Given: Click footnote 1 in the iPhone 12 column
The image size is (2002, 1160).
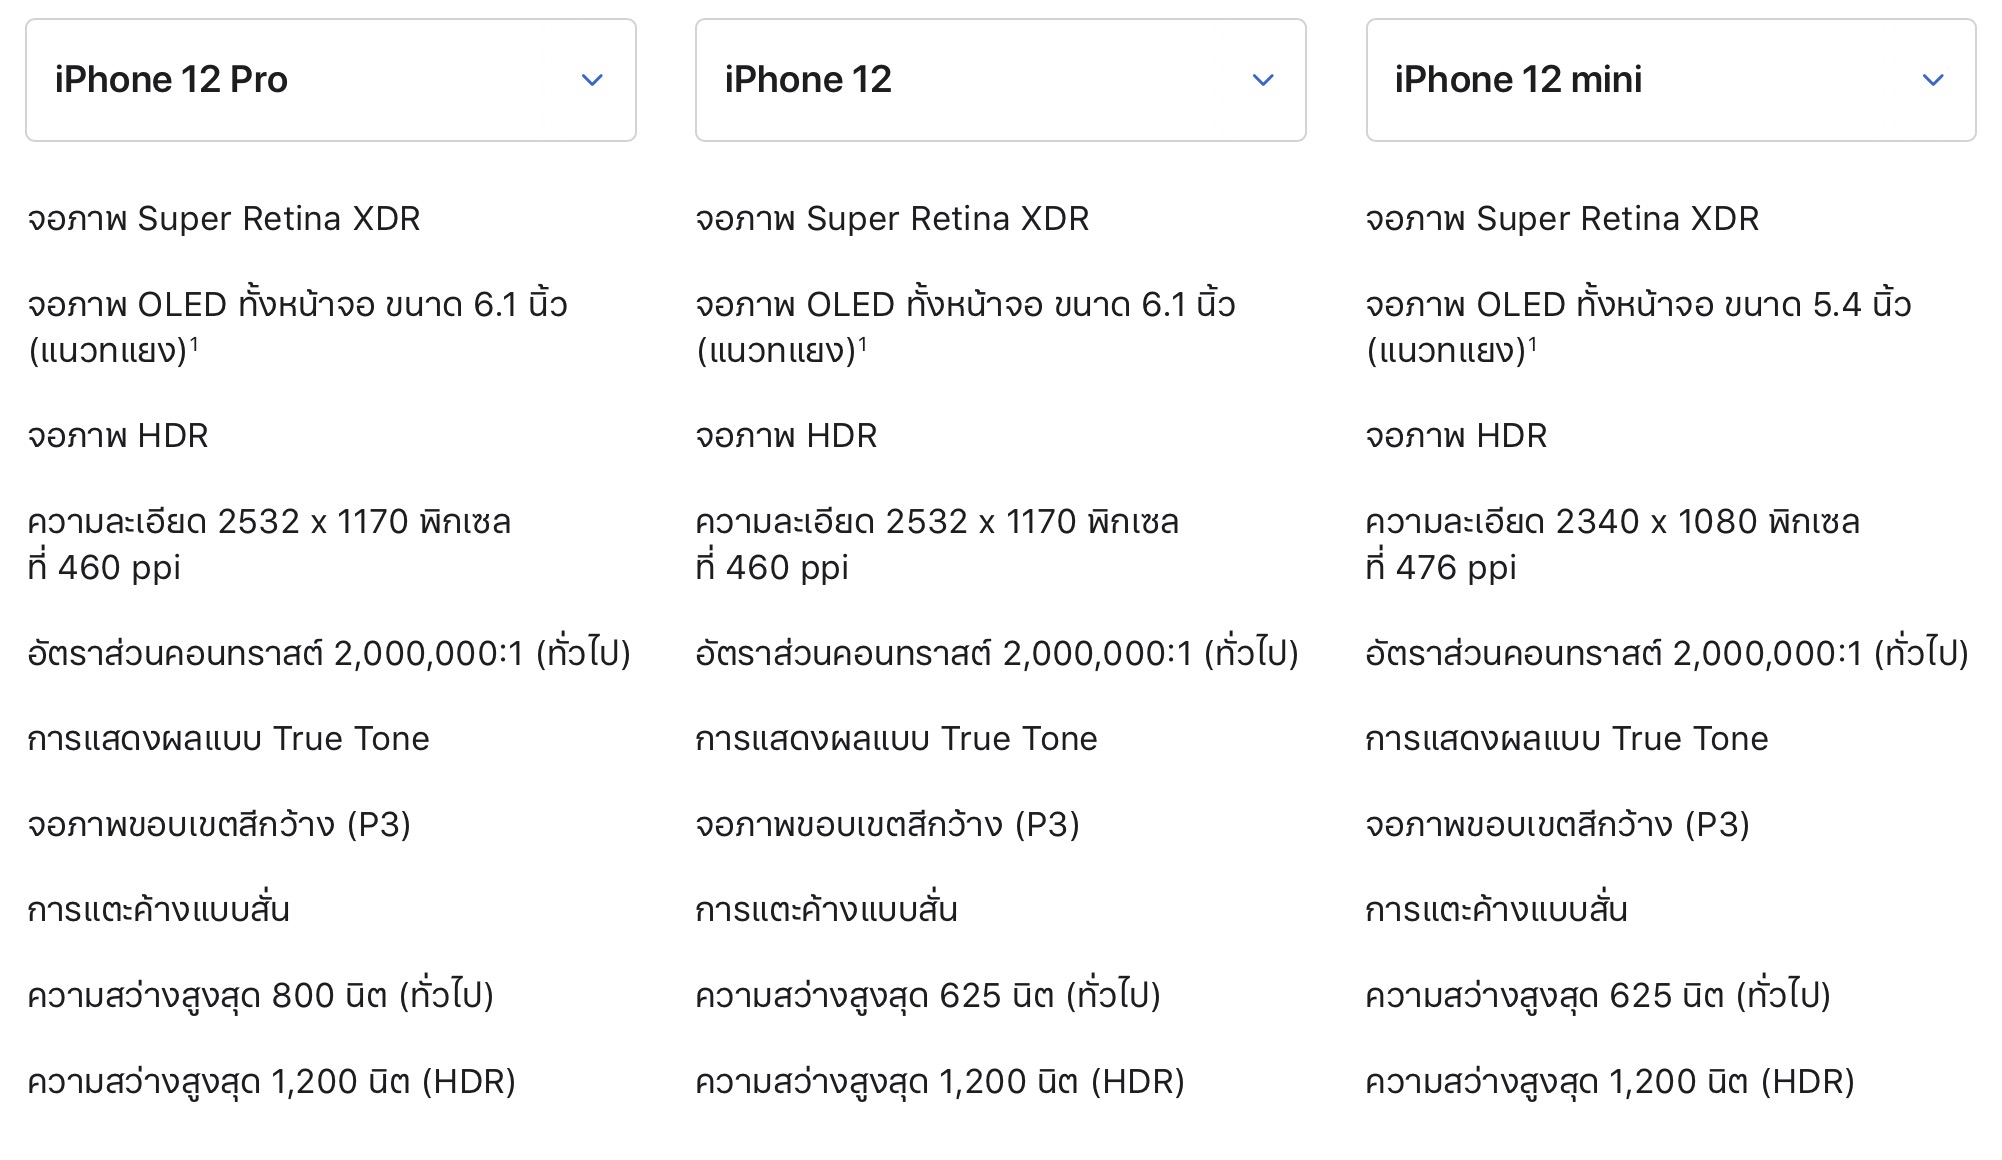Looking at the screenshot, I should pos(863,344).
